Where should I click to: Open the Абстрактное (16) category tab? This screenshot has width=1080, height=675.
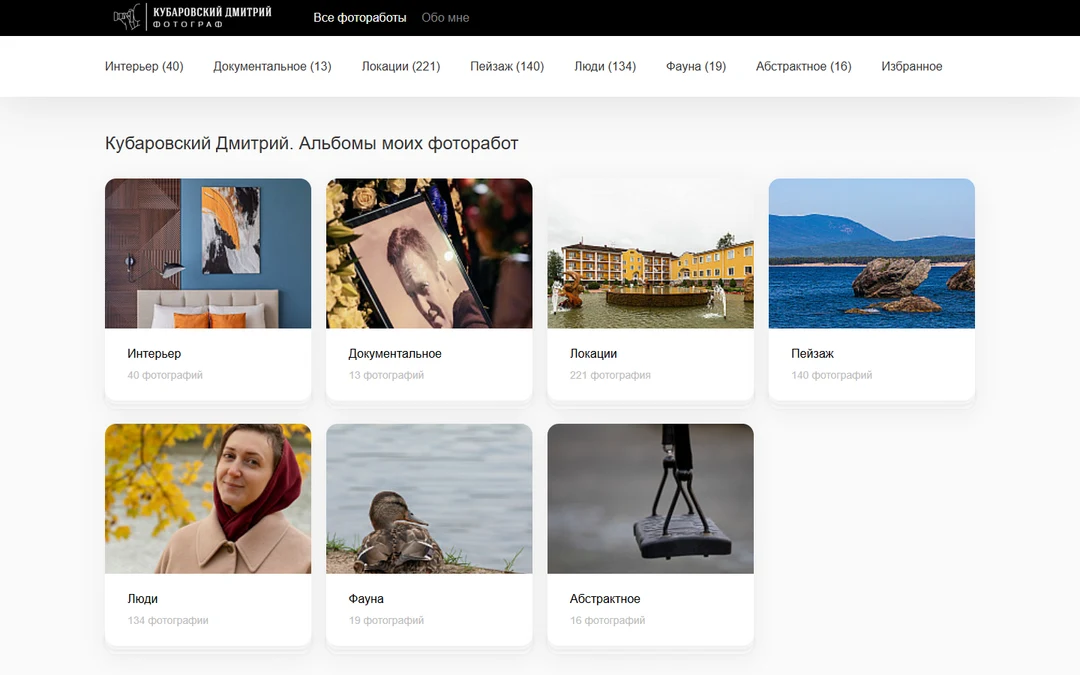(x=803, y=66)
